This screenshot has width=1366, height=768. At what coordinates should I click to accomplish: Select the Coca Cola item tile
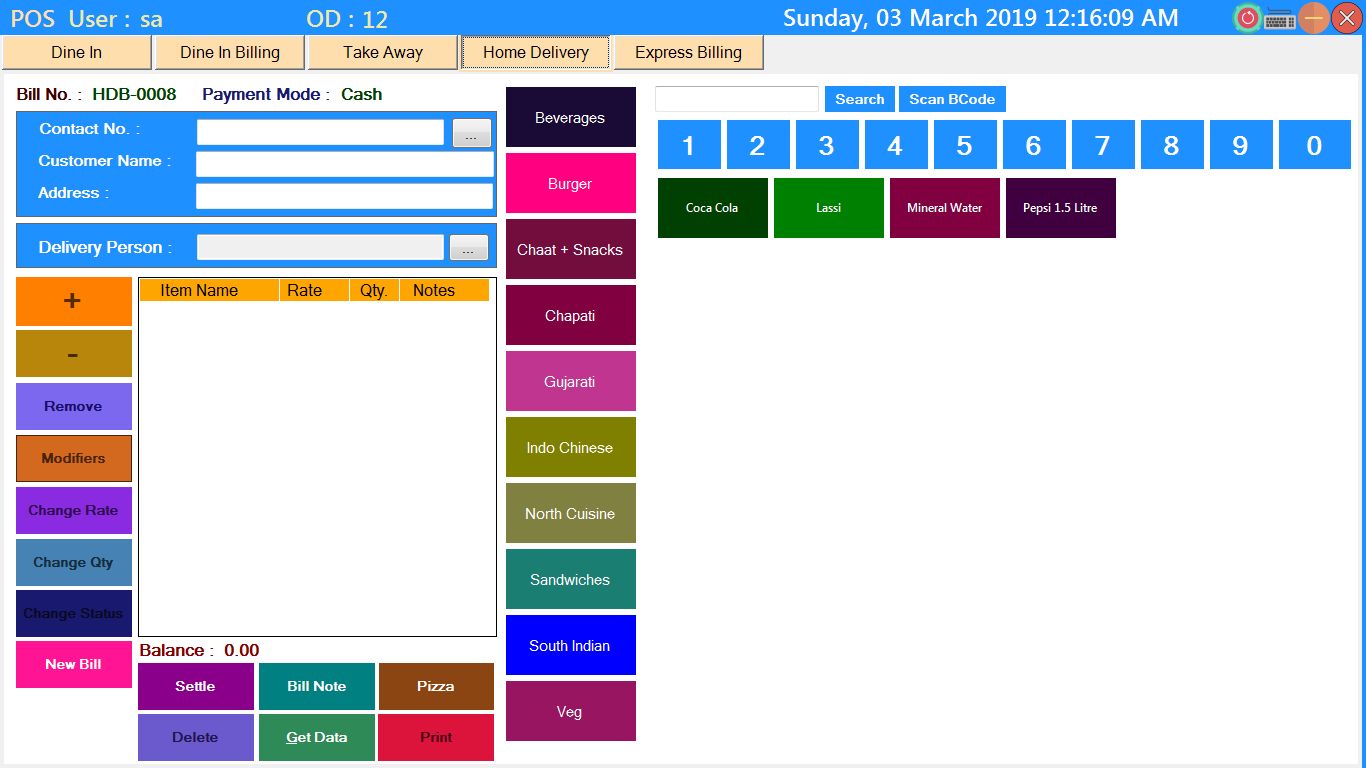712,208
